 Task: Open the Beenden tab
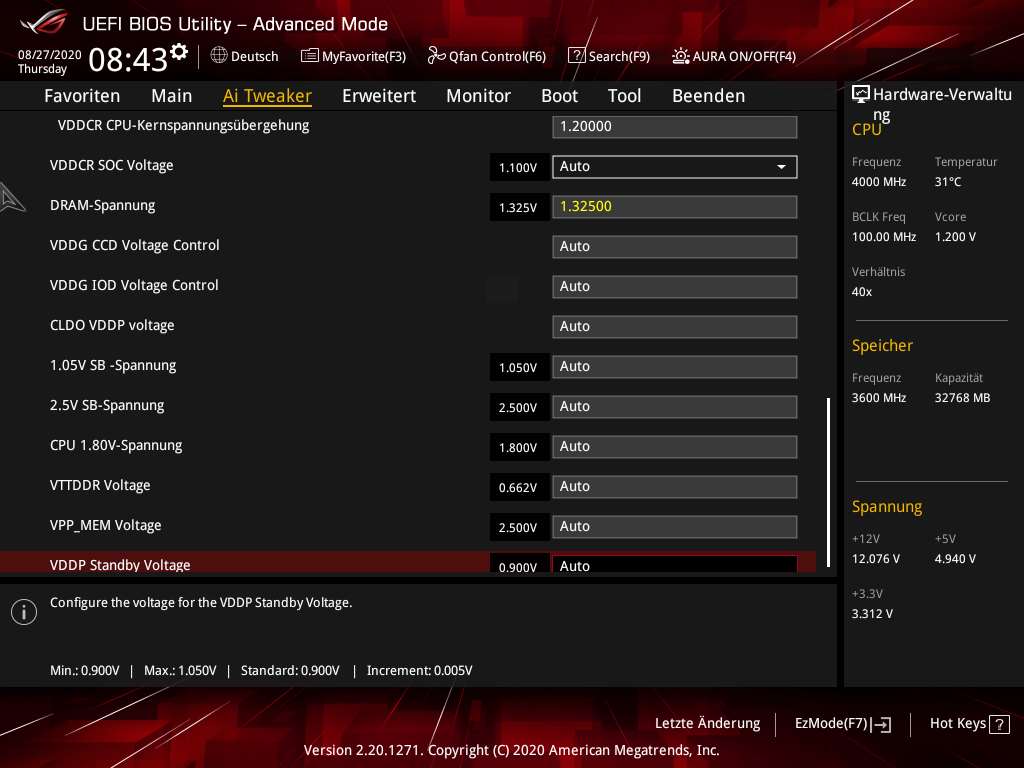(709, 96)
